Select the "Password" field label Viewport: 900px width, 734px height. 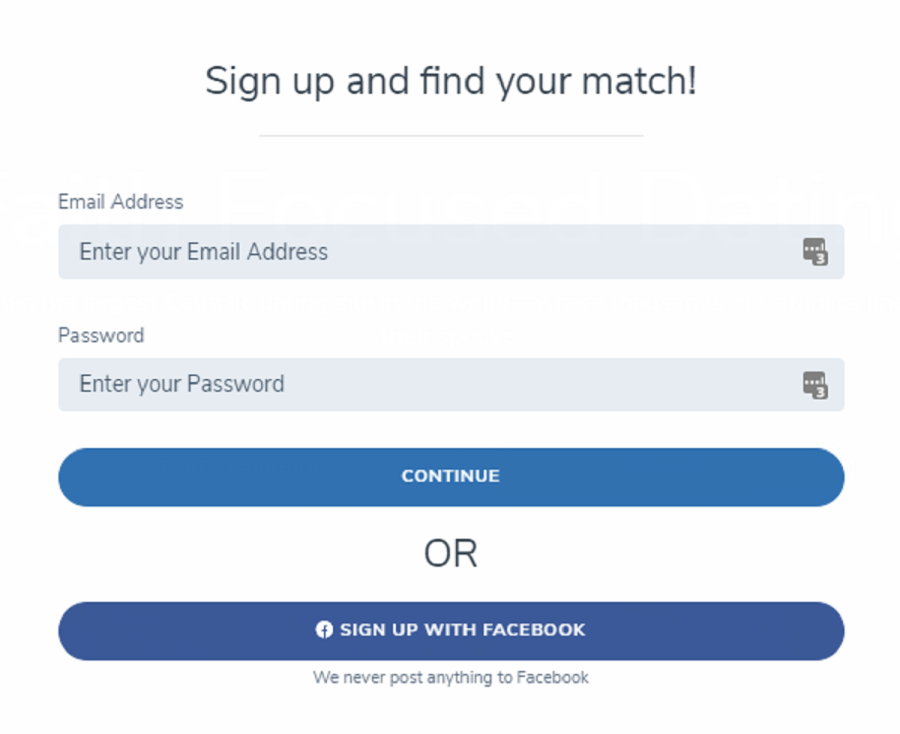pyautogui.click(x=101, y=335)
